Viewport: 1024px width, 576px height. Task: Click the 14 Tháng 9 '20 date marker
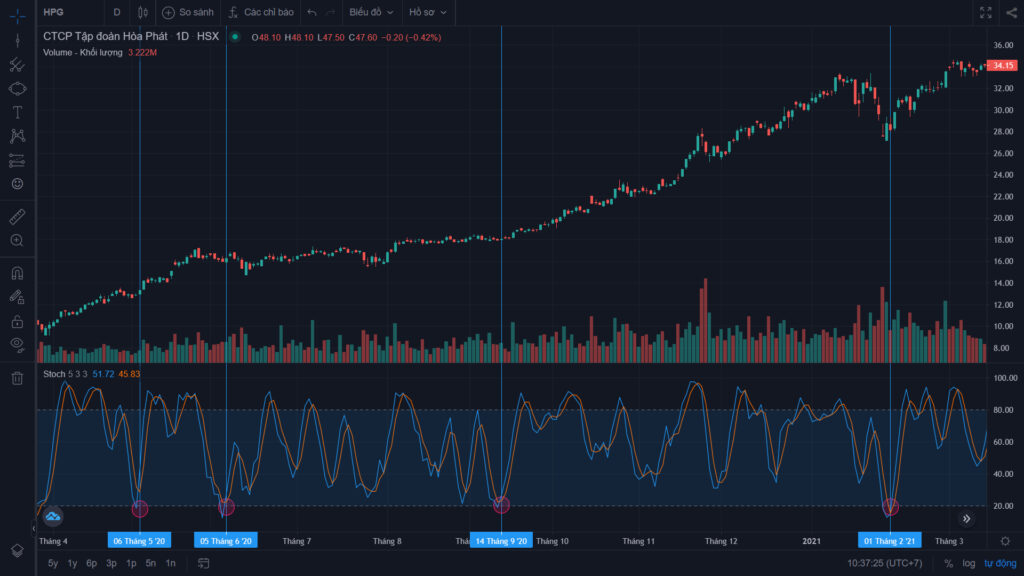tap(501, 541)
